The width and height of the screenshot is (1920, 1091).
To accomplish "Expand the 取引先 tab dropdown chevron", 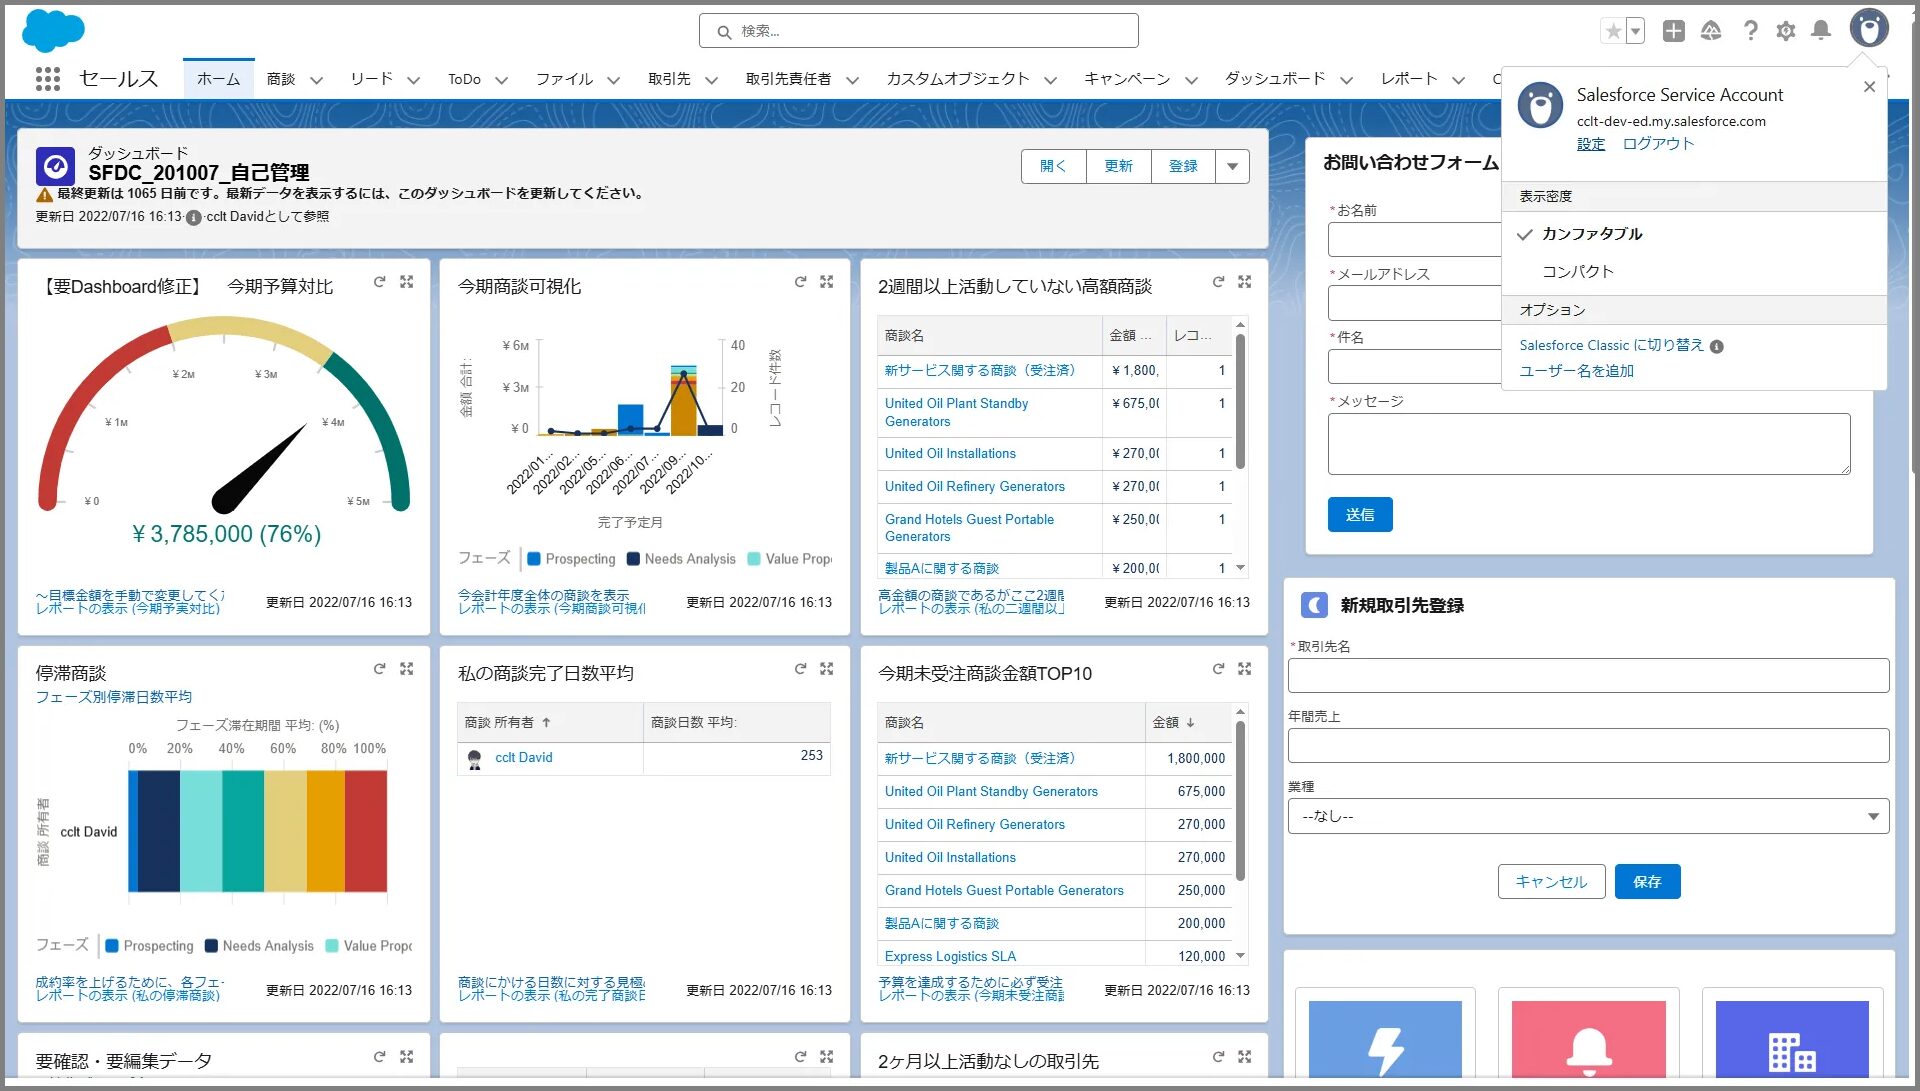I will tap(711, 80).
